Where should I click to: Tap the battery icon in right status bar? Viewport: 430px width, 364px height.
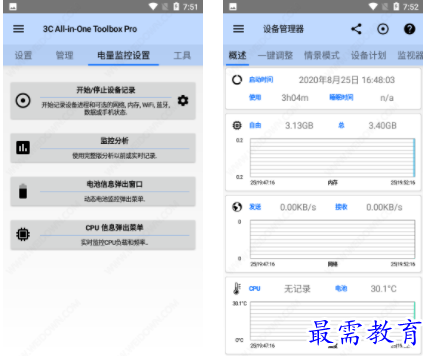click(x=396, y=6)
